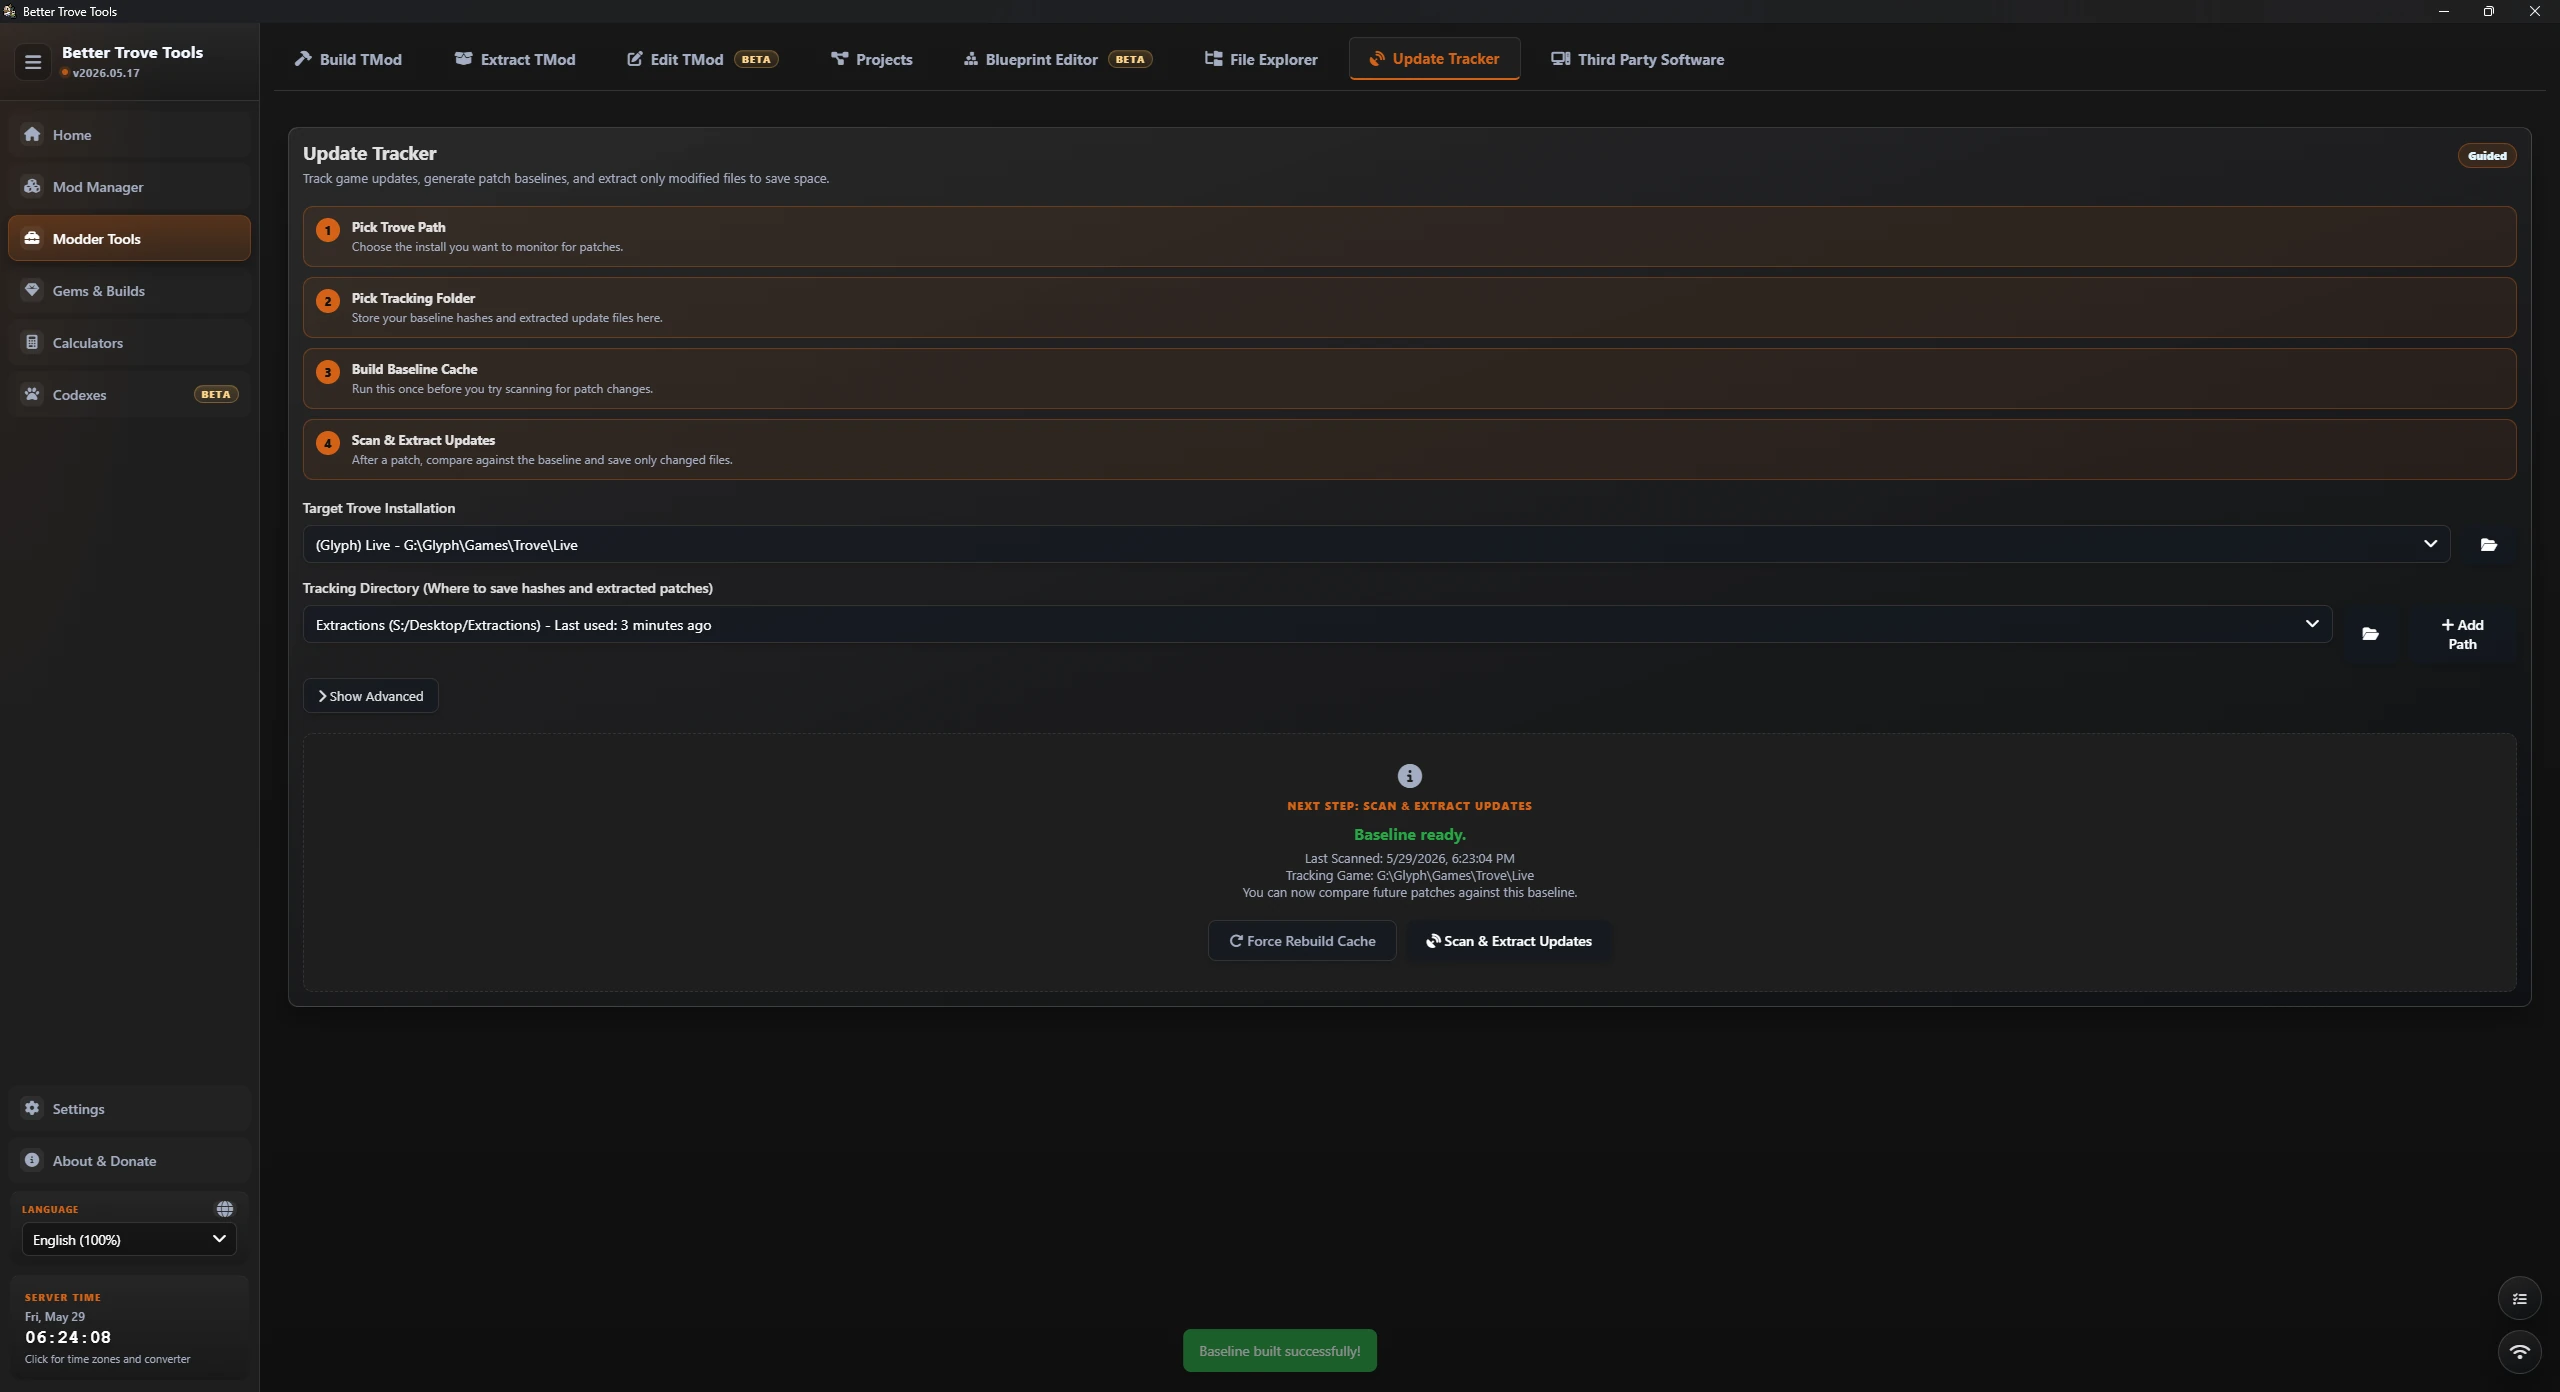
Task: Click the Last Scanned timestamp line
Action: (x=1409, y=859)
